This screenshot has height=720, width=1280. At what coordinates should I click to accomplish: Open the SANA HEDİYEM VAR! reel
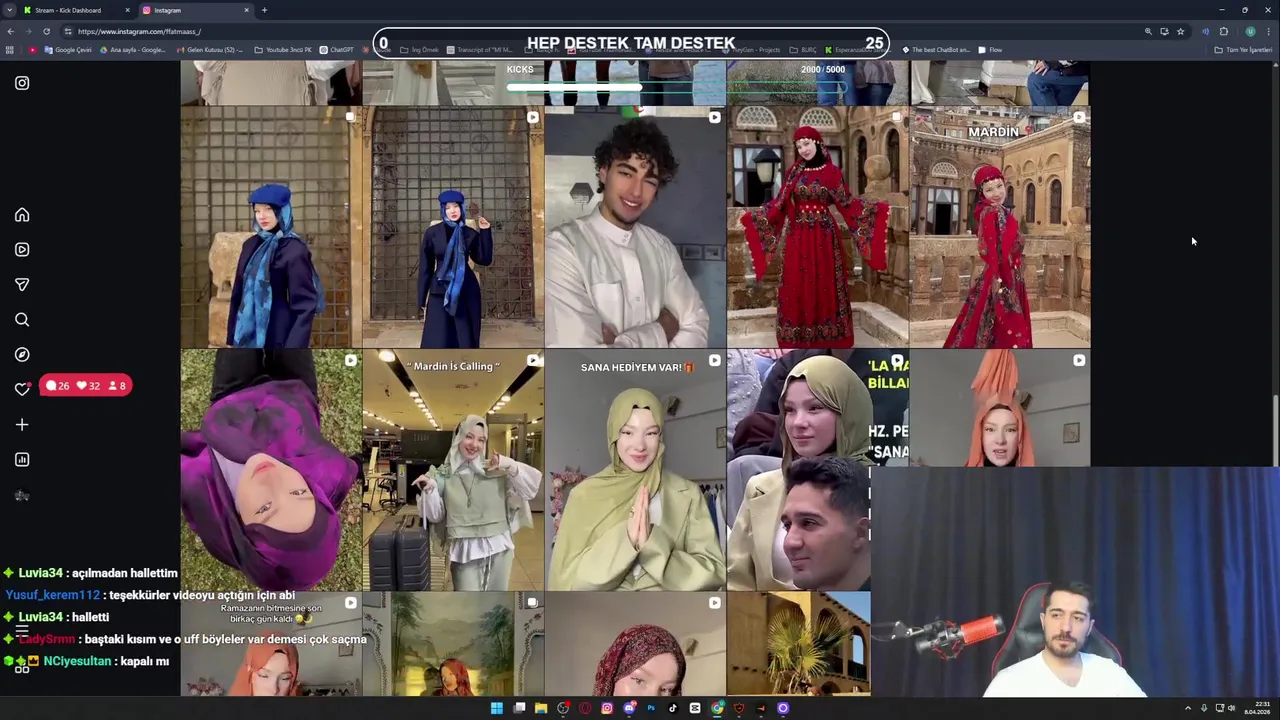[x=635, y=470]
